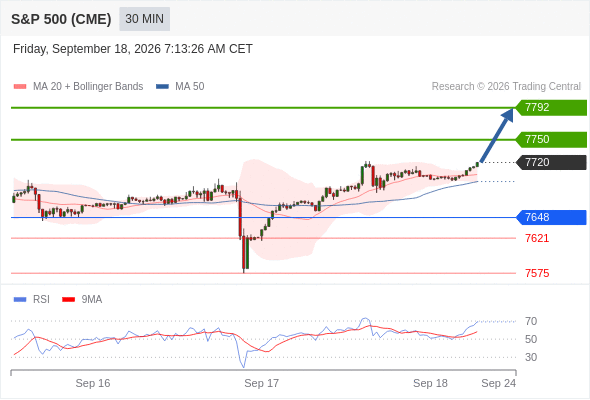Click the Sep 24 date axis label
590x400 pixels.
(499, 383)
